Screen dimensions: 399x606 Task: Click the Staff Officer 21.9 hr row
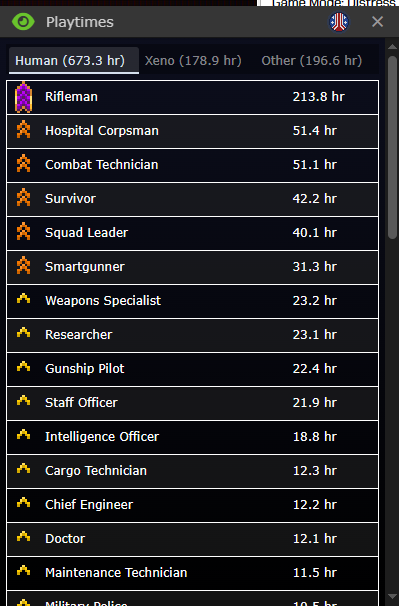tap(192, 403)
